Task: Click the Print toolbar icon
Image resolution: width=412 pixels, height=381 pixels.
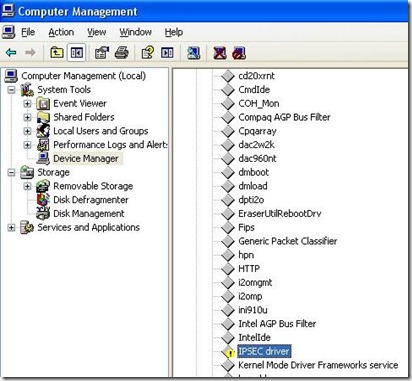Action: (x=122, y=53)
